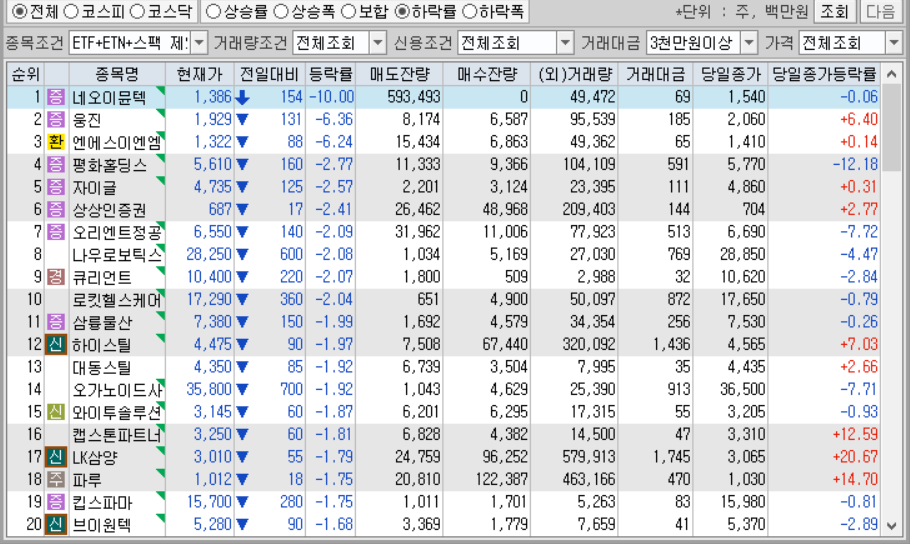Click the 증 badge icon beside 웅진
Screen dimensions: 910x544
pyautogui.click(x=56, y=120)
